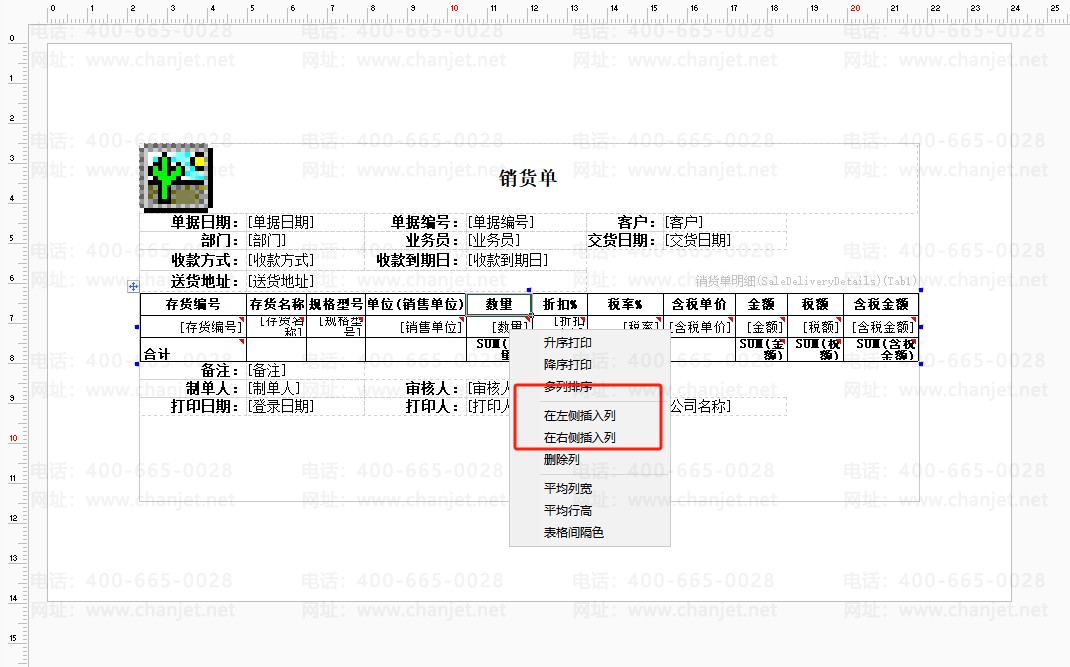
Task: Click the 含税金额 column header
Action: [x=881, y=304]
